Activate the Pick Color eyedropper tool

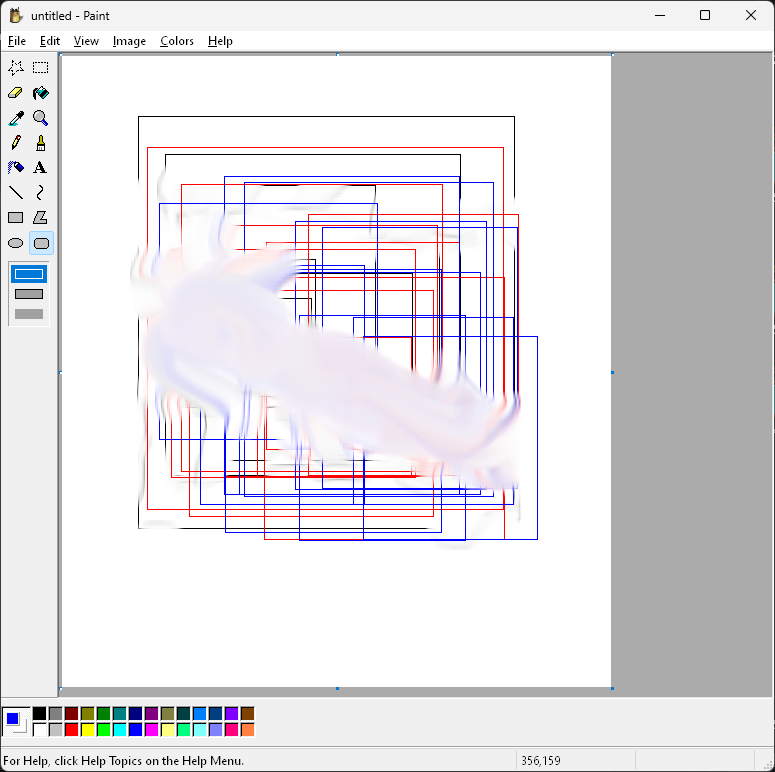pyautogui.click(x=16, y=118)
